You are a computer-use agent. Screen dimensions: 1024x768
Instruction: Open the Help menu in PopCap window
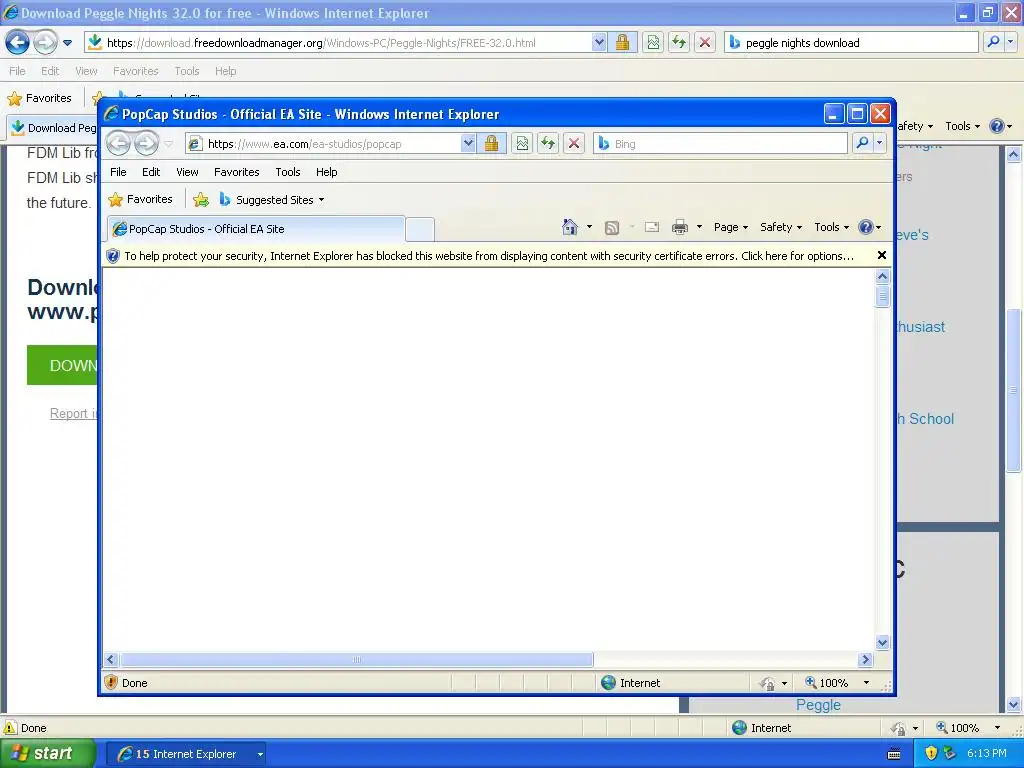(x=327, y=172)
